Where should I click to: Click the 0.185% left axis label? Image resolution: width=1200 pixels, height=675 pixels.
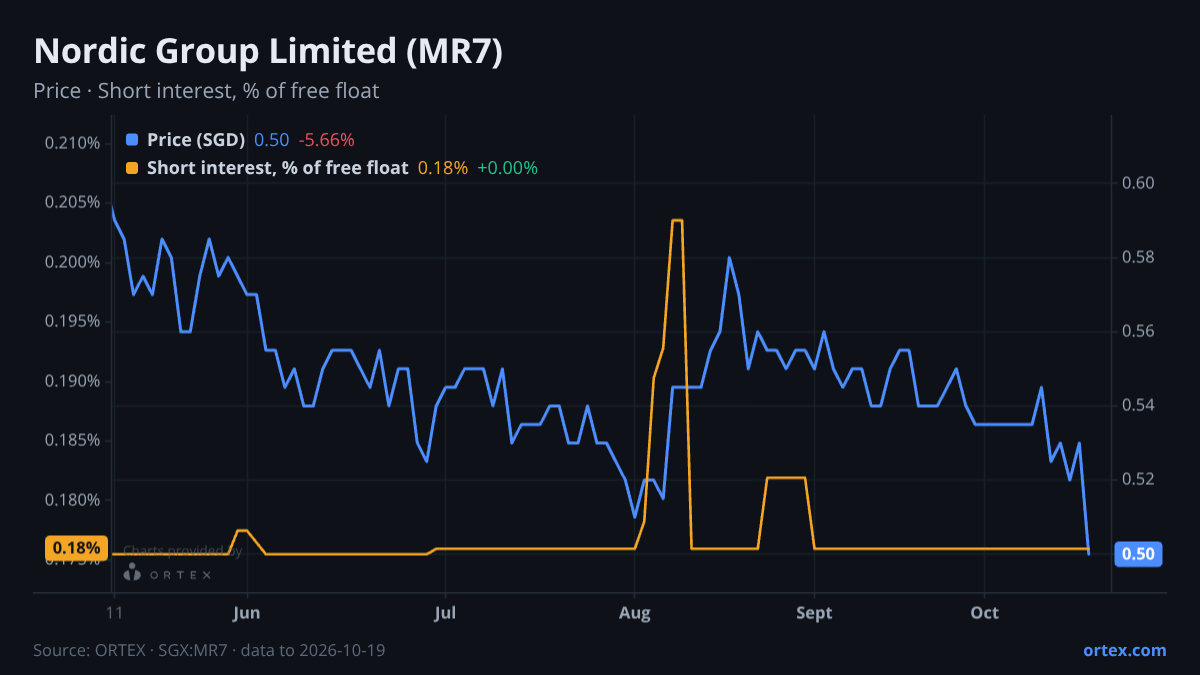tap(73, 441)
